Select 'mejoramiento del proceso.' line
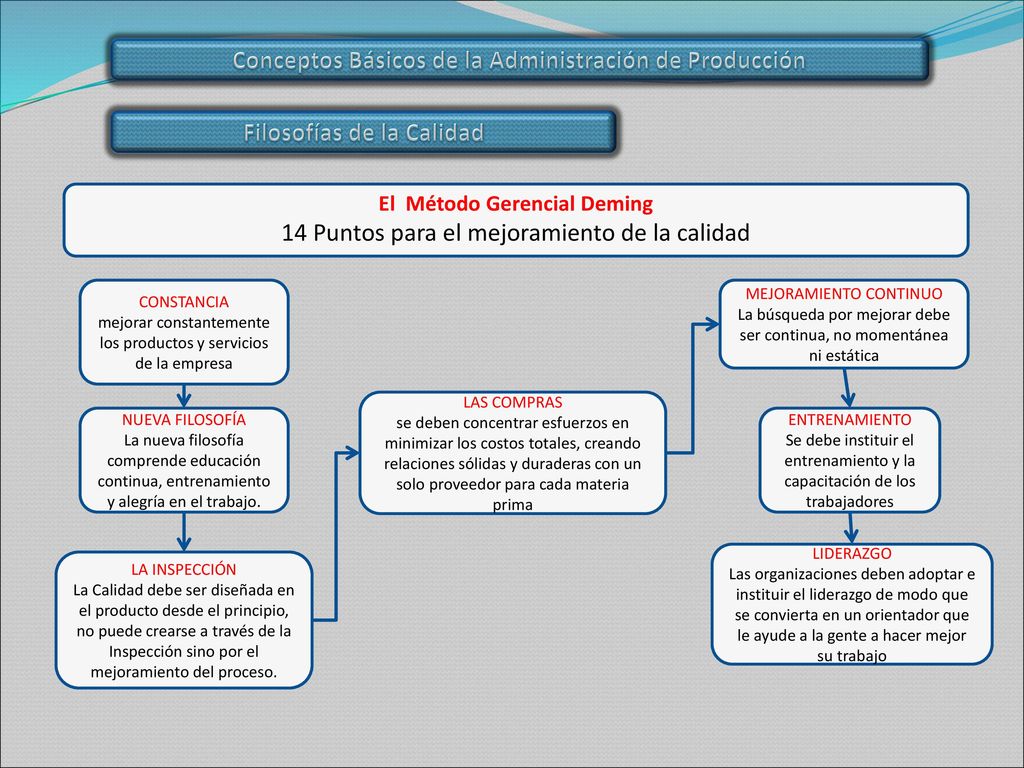The width and height of the screenshot is (1024, 768). click(184, 671)
